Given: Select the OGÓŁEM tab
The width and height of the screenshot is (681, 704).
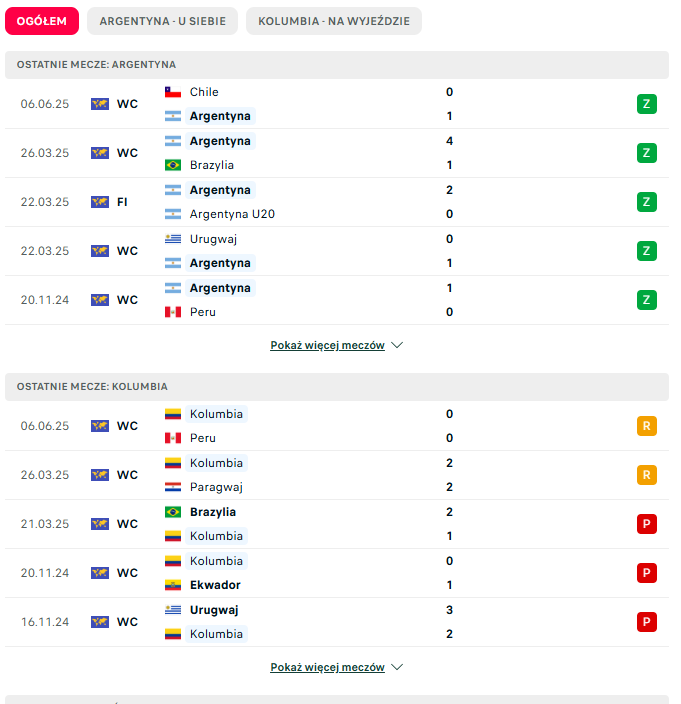Looking at the screenshot, I should coord(42,21).
